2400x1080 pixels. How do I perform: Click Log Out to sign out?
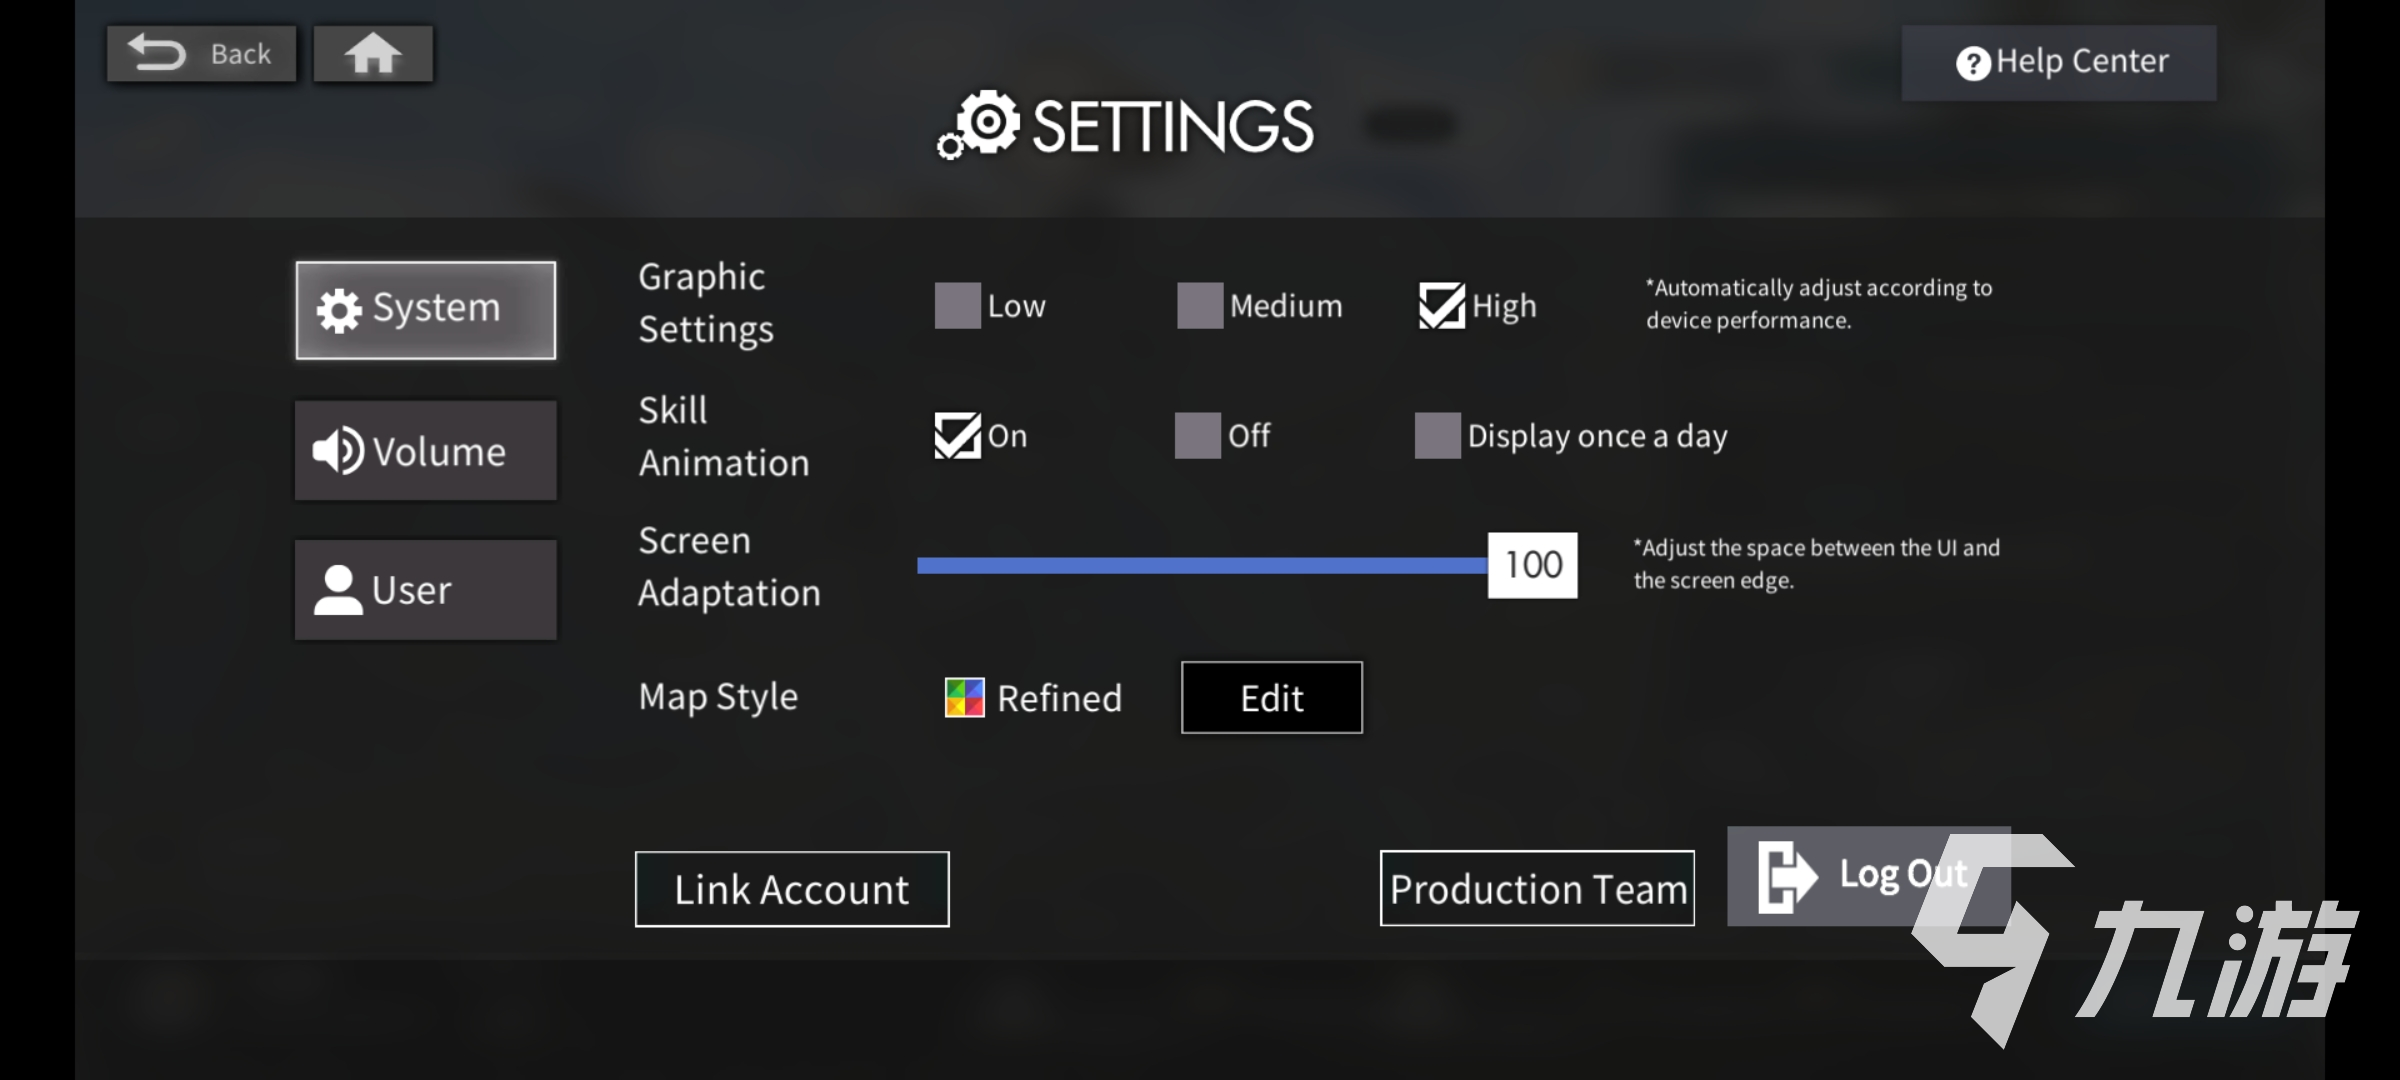(x=1867, y=873)
